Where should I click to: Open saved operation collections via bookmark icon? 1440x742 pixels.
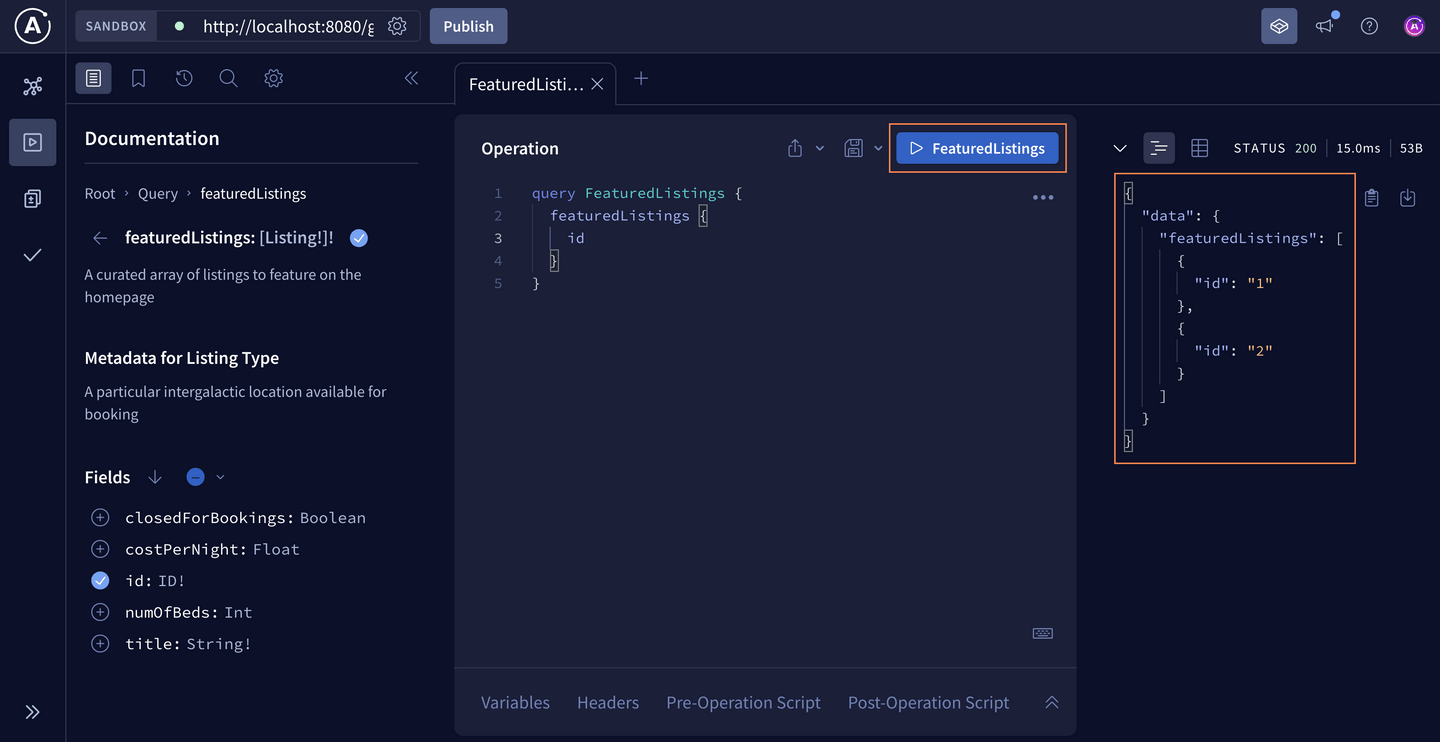click(x=138, y=77)
